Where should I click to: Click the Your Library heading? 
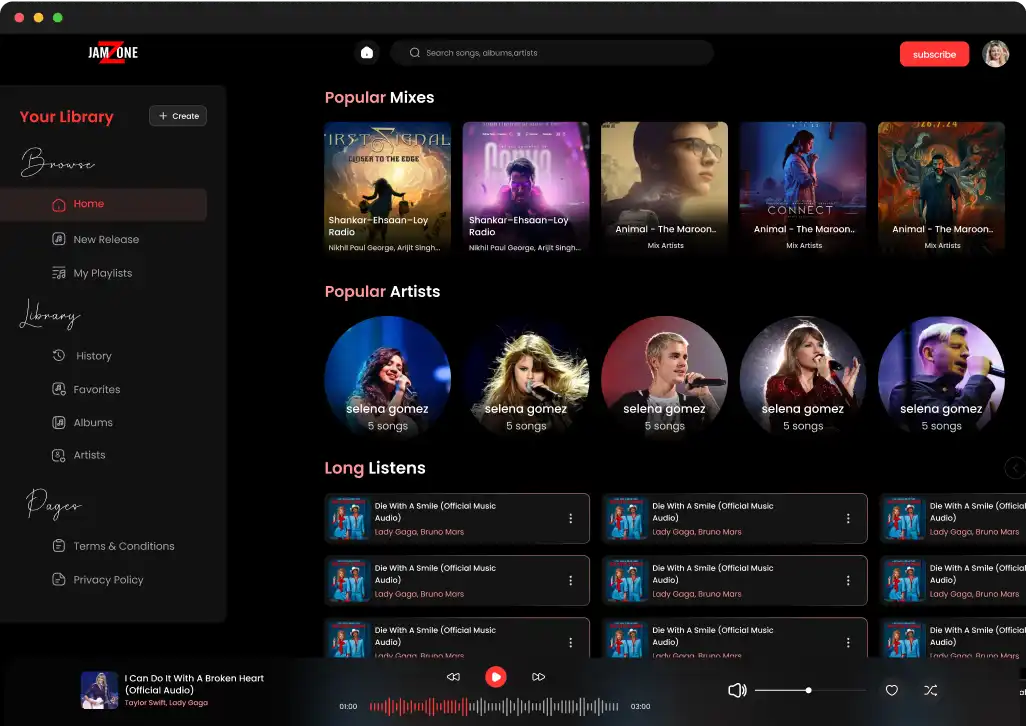tap(67, 116)
